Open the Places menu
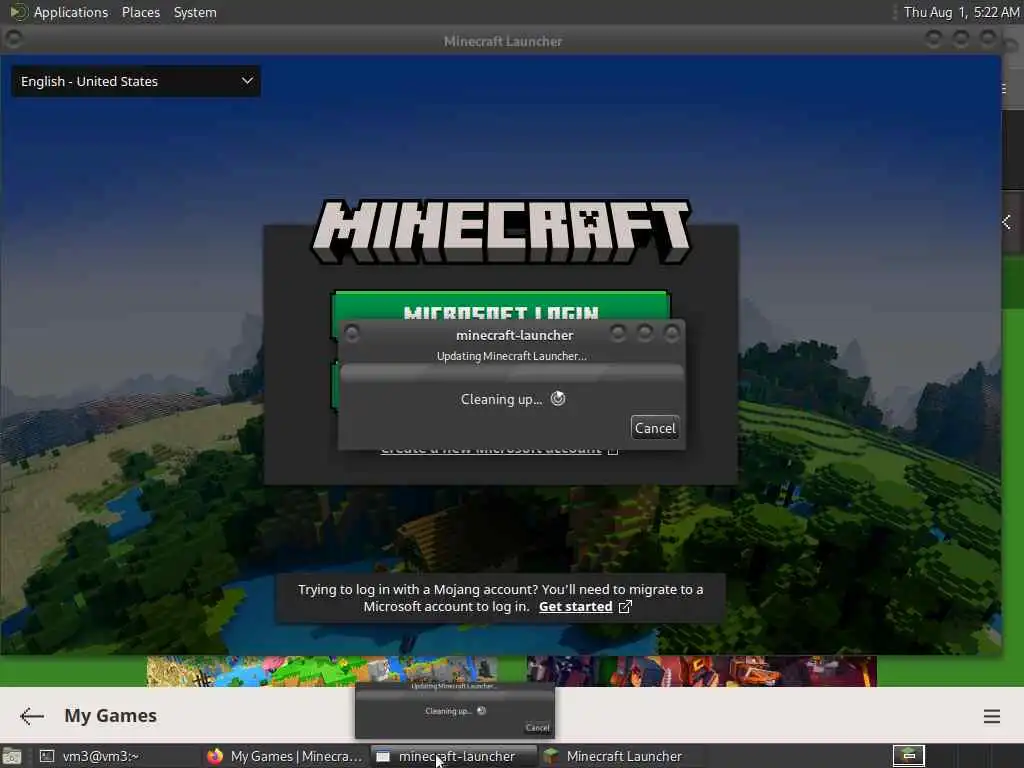Image resolution: width=1024 pixels, height=768 pixels. [x=140, y=12]
